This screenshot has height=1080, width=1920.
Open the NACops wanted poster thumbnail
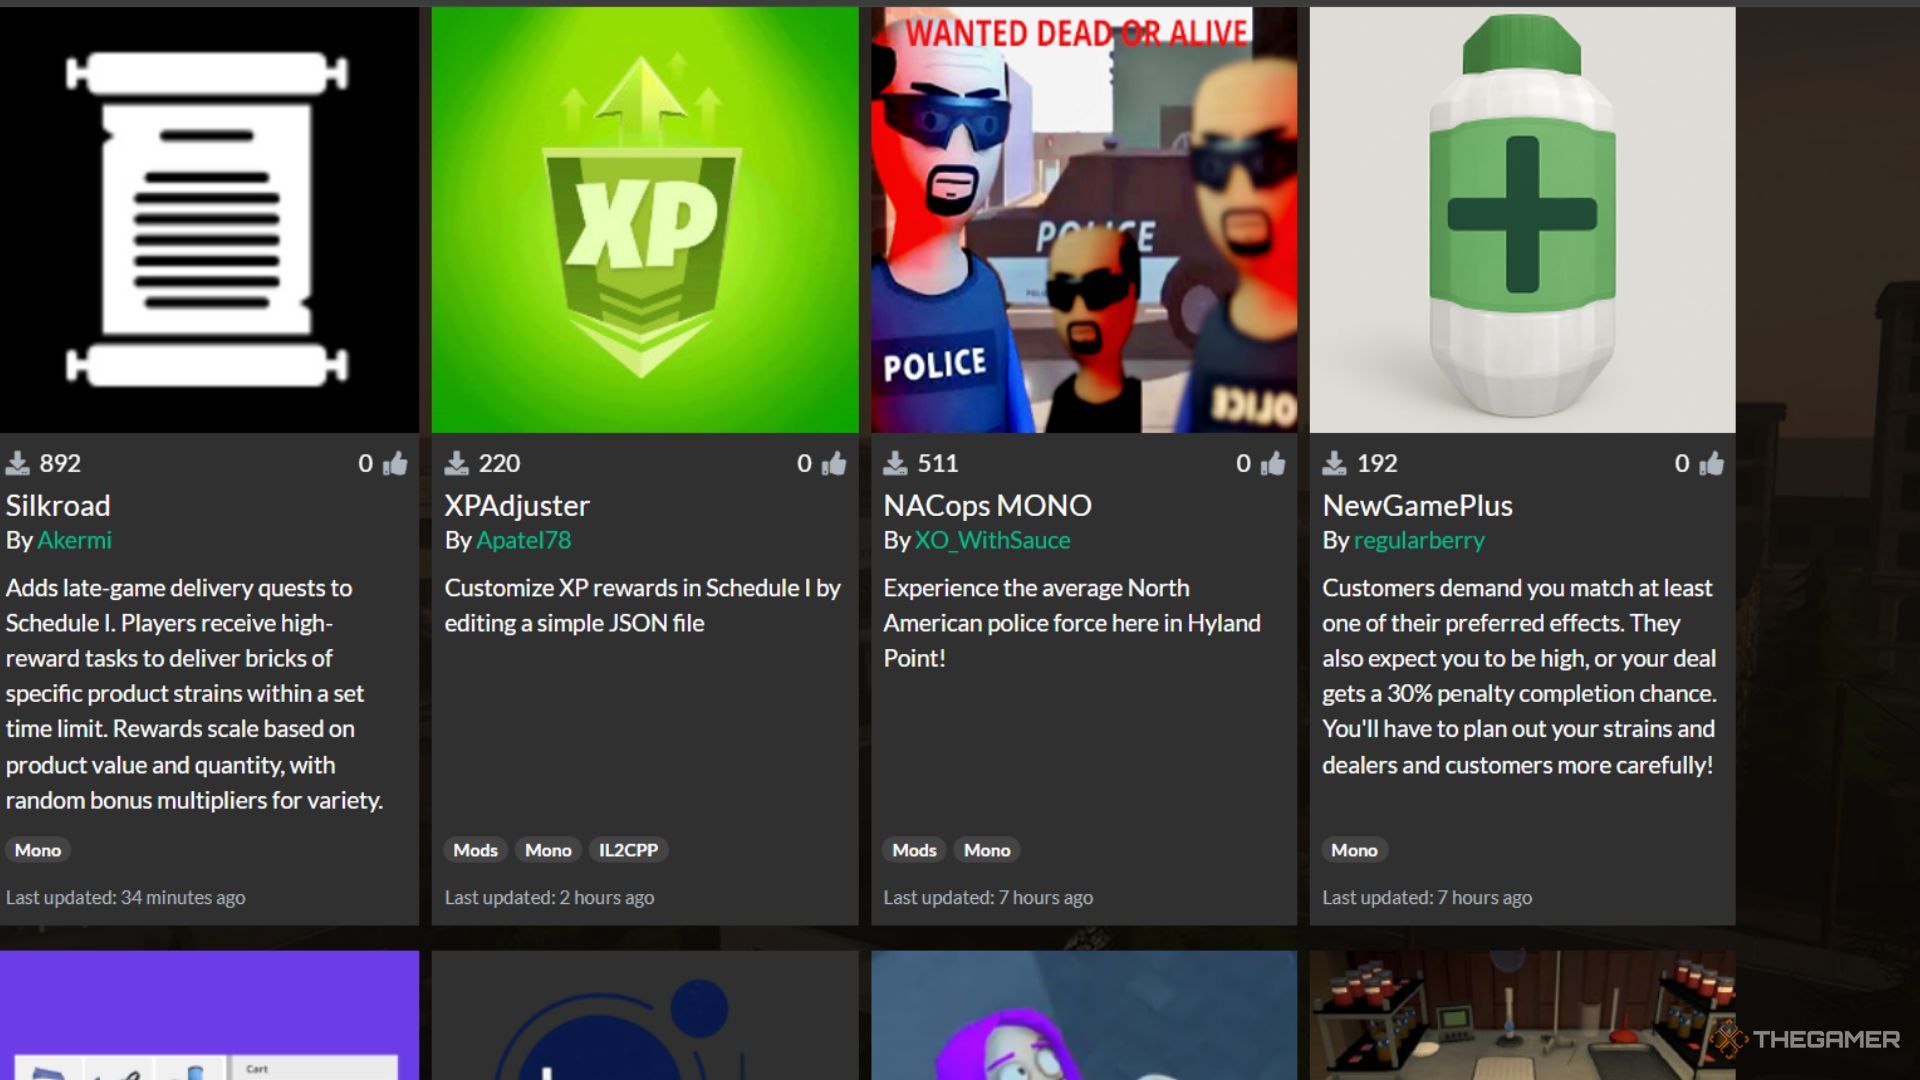coord(1084,220)
